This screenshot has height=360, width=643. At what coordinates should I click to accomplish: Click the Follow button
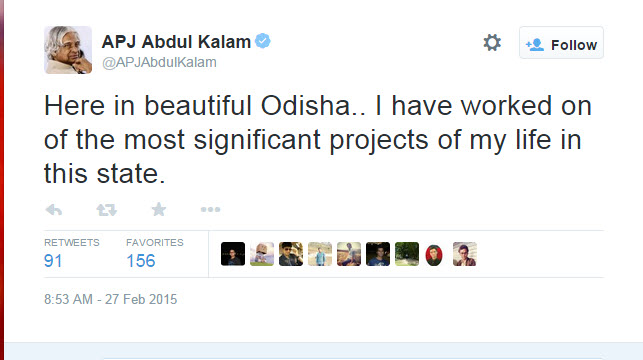click(x=561, y=43)
